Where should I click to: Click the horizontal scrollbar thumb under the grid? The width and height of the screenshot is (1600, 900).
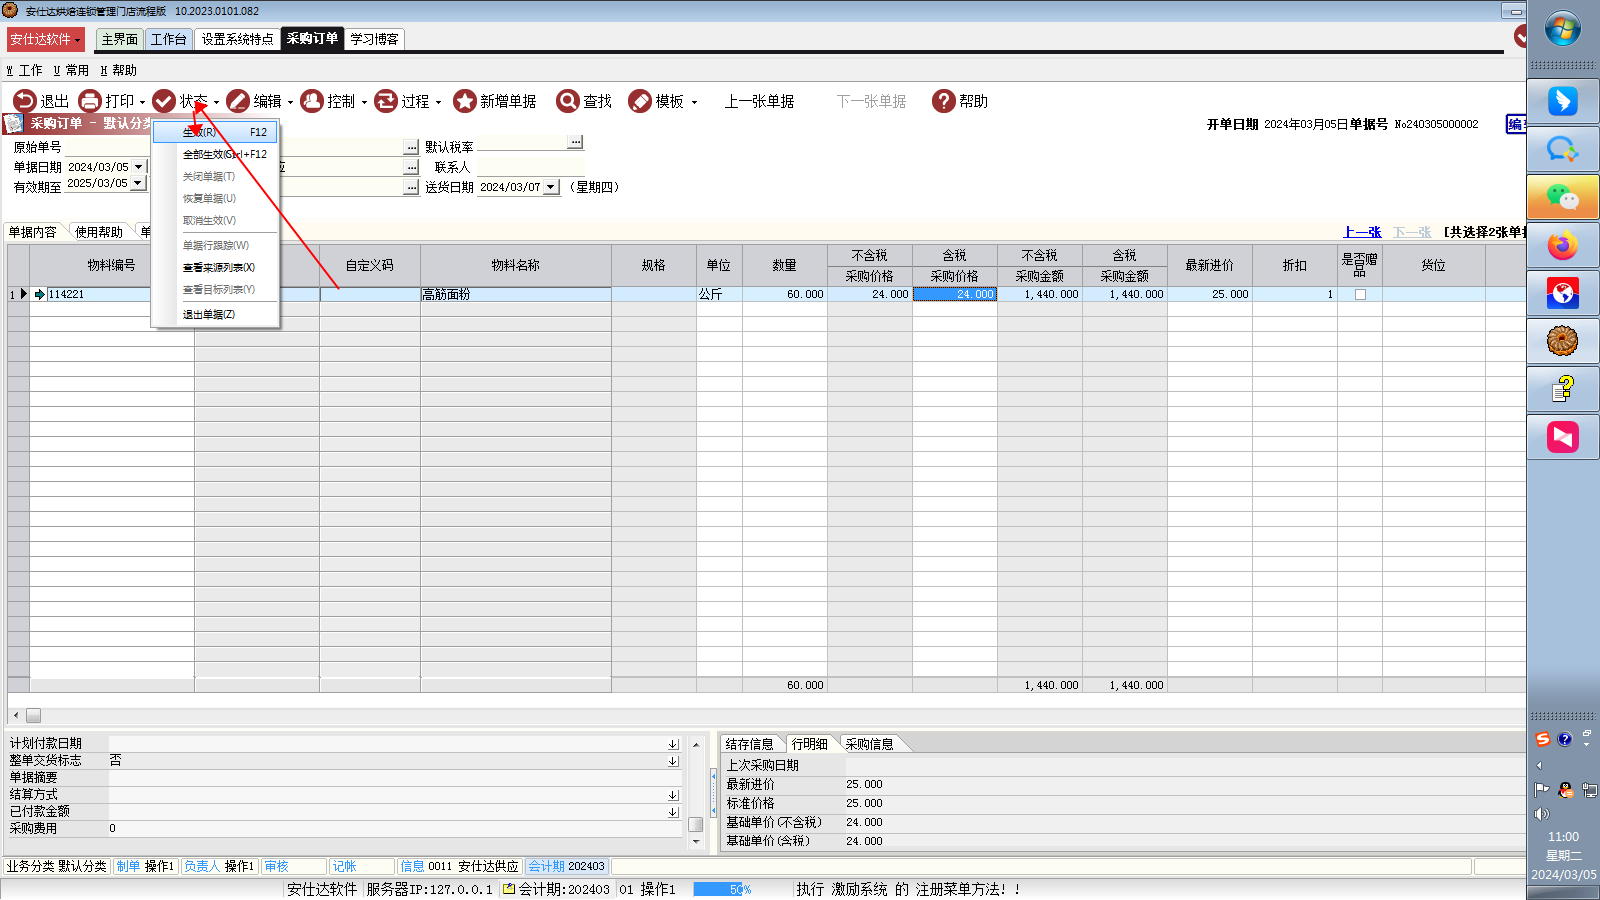[33, 715]
